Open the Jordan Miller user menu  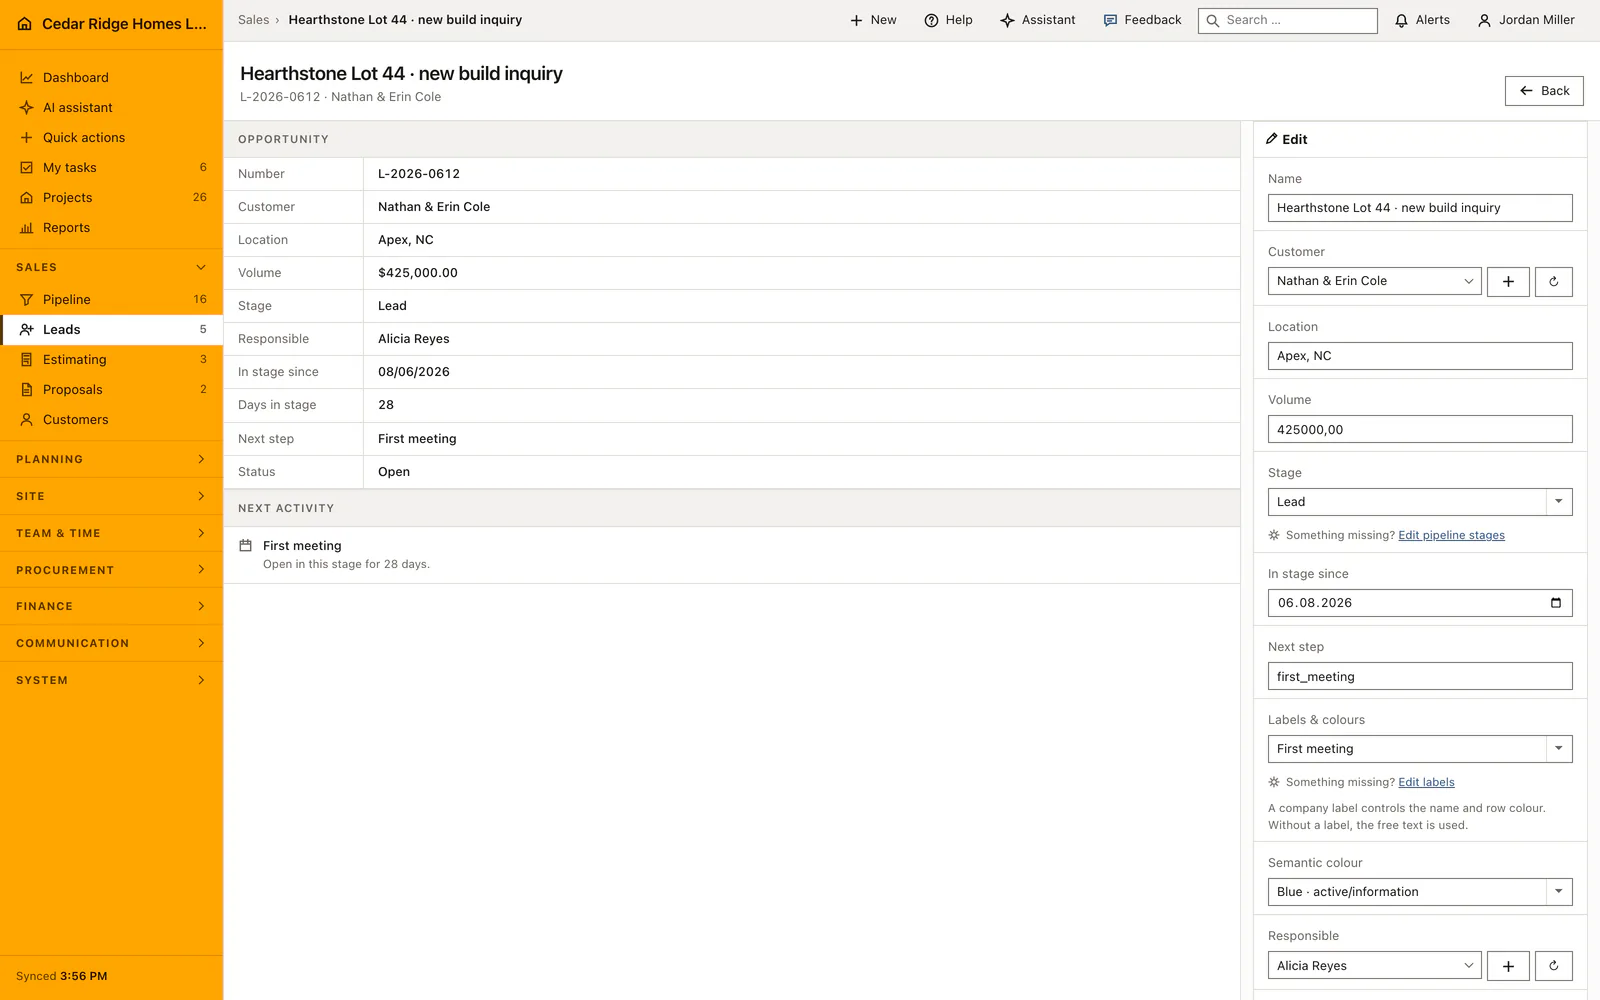(1526, 20)
